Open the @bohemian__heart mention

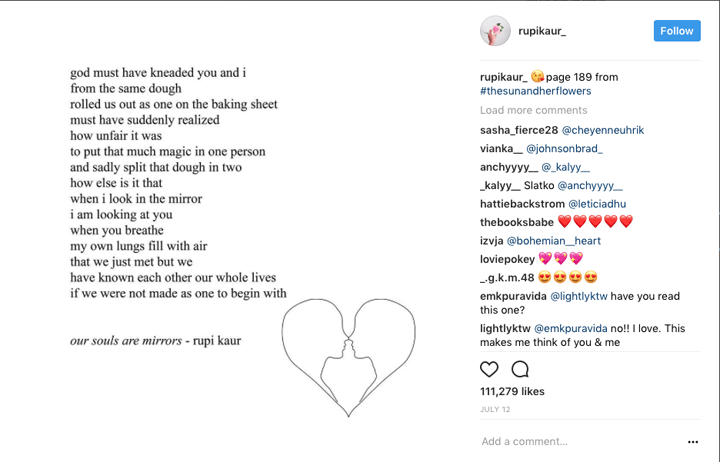point(554,241)
